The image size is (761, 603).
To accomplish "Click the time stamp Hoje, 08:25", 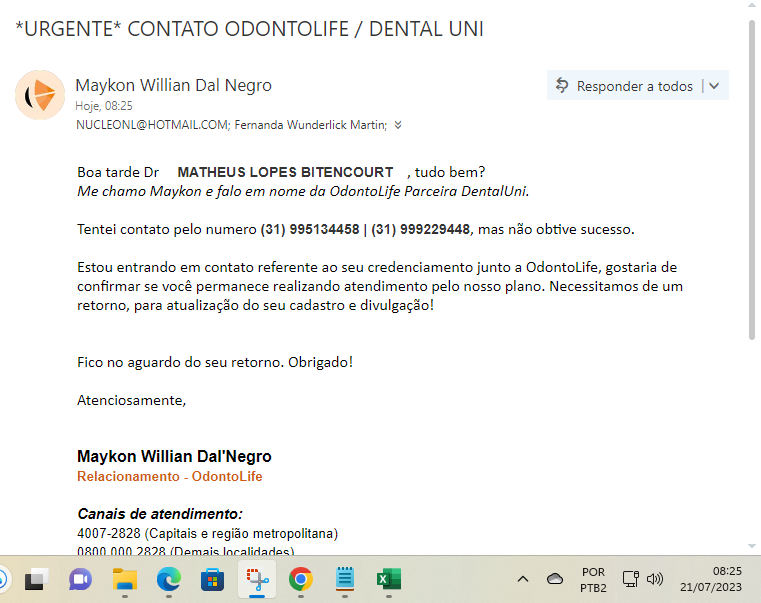I will [104, 106].
